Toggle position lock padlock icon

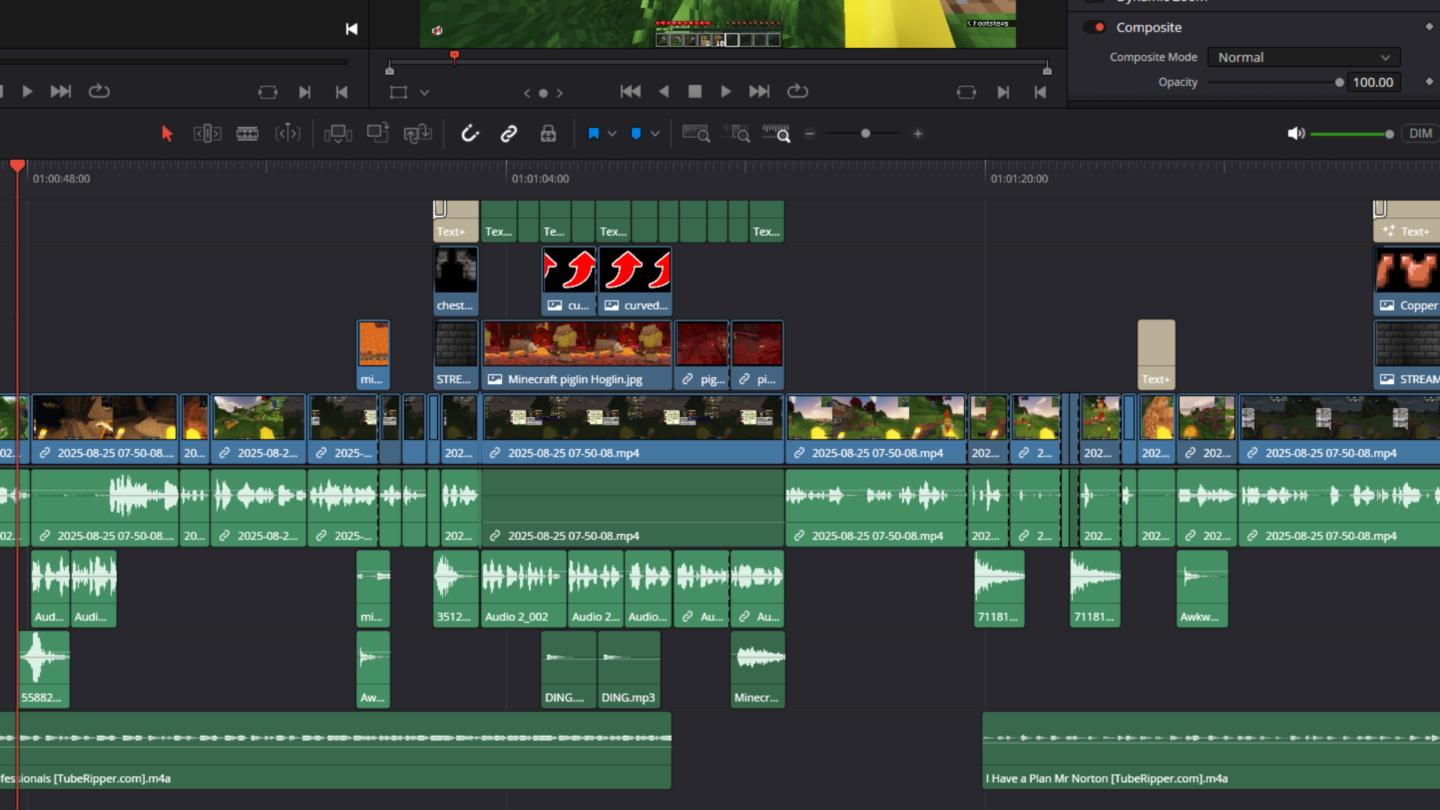(548, 133)
